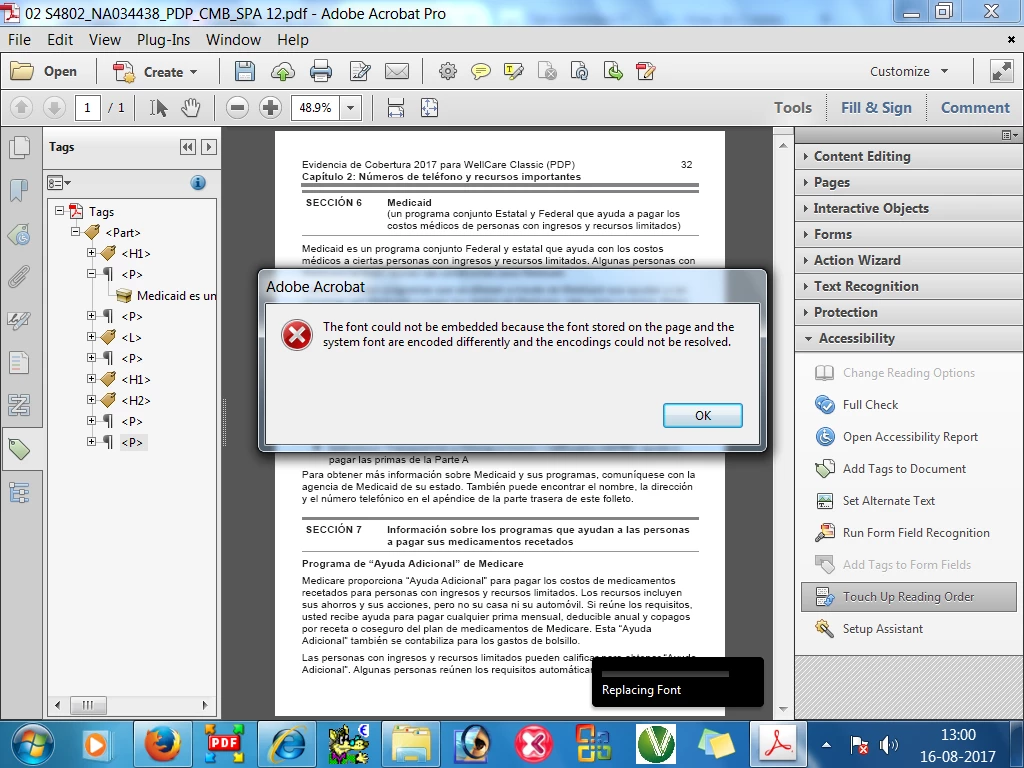Click the Open folder toolbar button
This screenshot has height=768, width=1024.
click(x=44, y=71)
